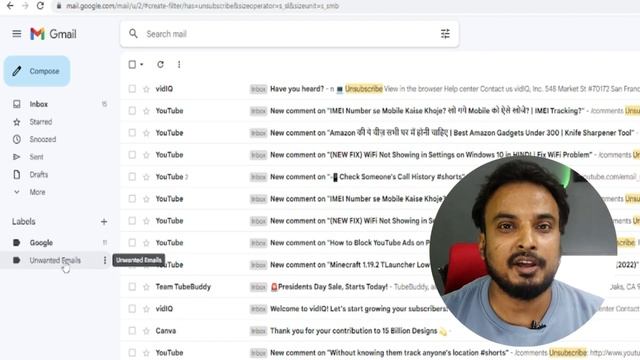Click the sender name 'Team TubeBuddy'
Viewport: 640px width, 360px height.
183,287
